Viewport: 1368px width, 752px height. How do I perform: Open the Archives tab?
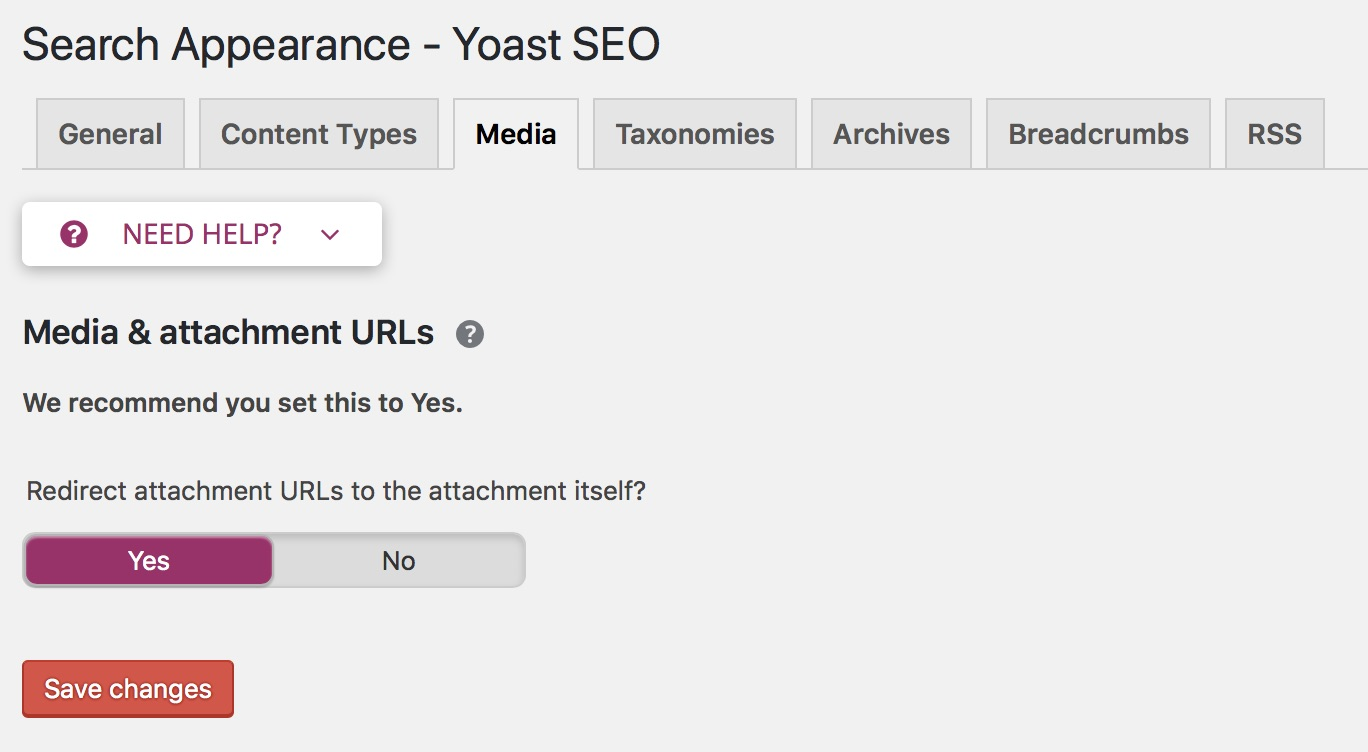(891, 134)
